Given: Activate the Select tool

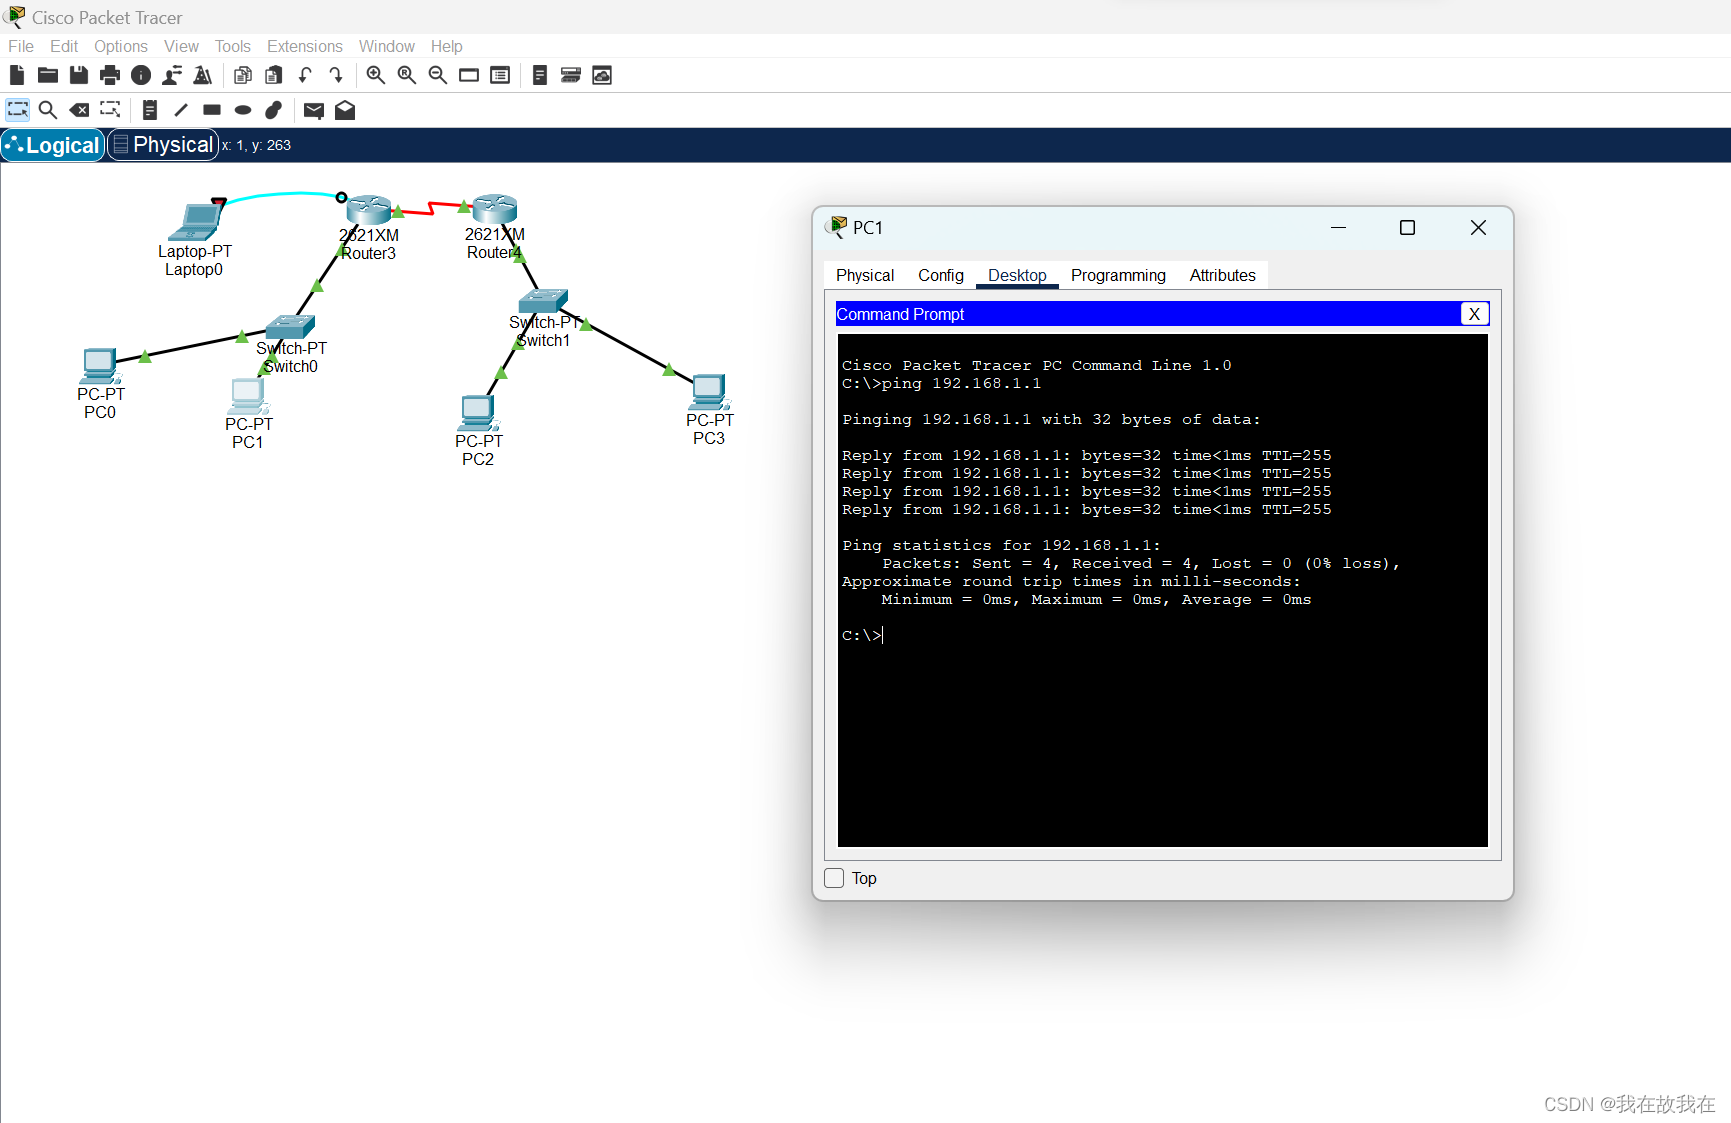Looking at the screenshot, I should [x=18, y=110].
